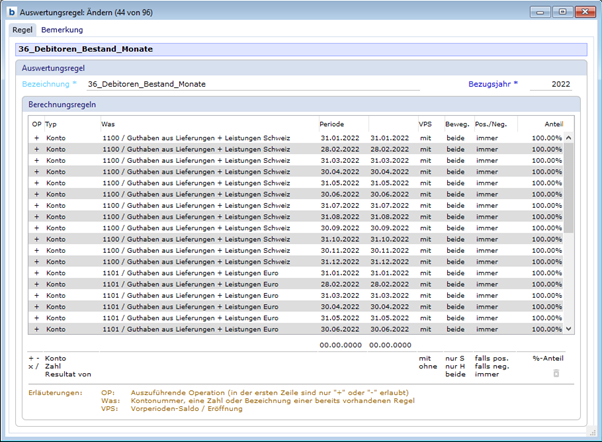Click the Pos./Neg. column header
This screenshot has width=602, height=442.
489,123
